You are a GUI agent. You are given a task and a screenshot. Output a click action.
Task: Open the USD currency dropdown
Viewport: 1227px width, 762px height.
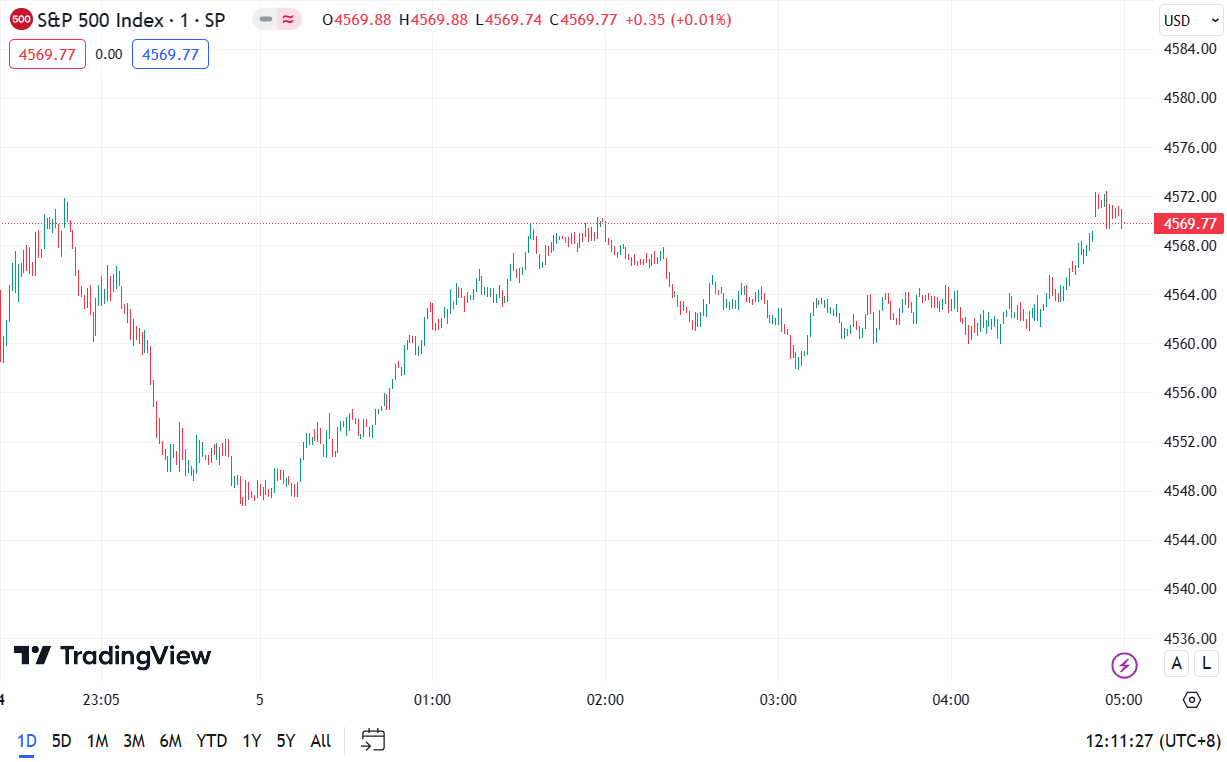[1190, 20]
